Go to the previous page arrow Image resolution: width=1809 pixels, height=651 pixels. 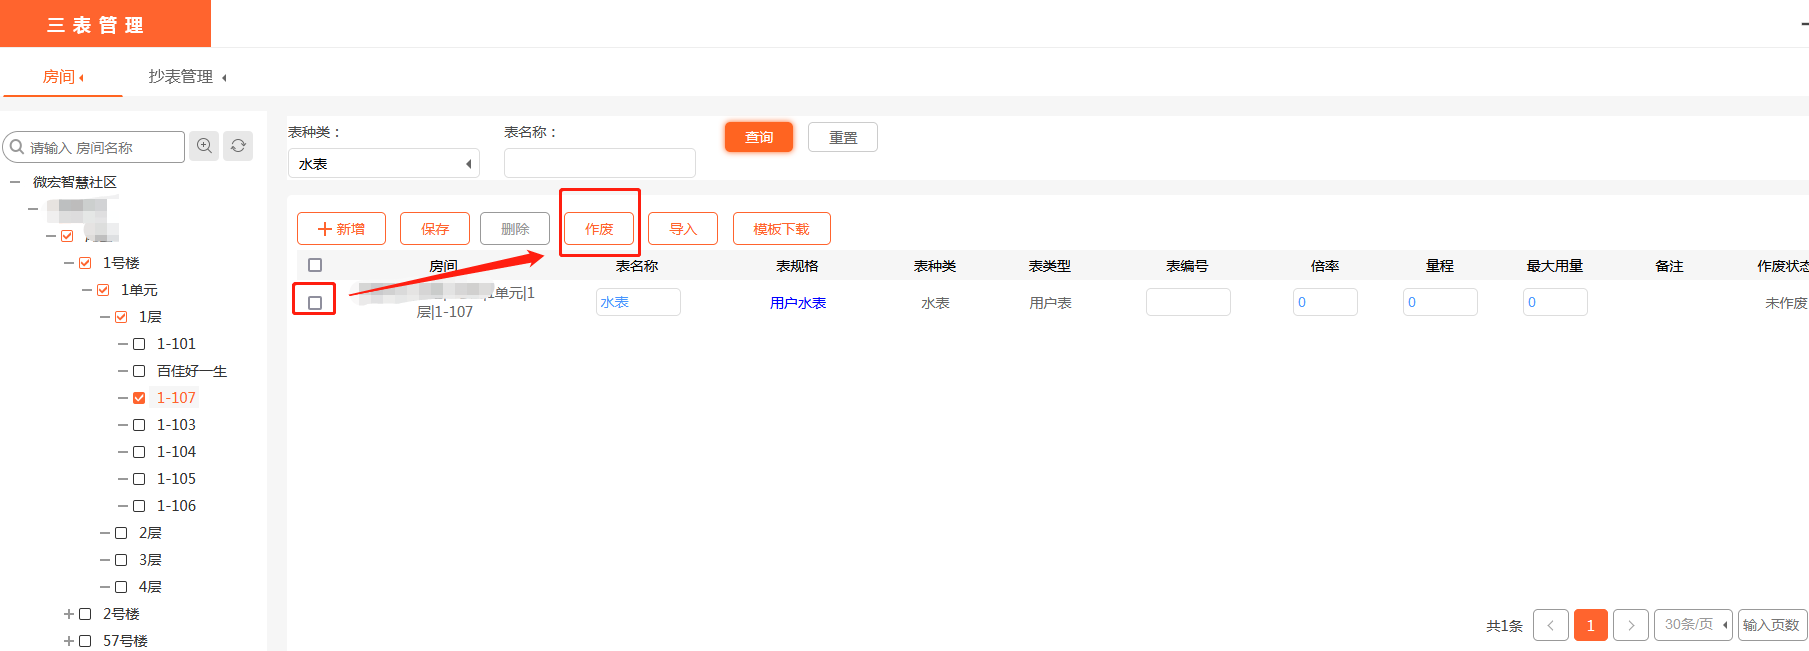click(x=1550, y=625)
